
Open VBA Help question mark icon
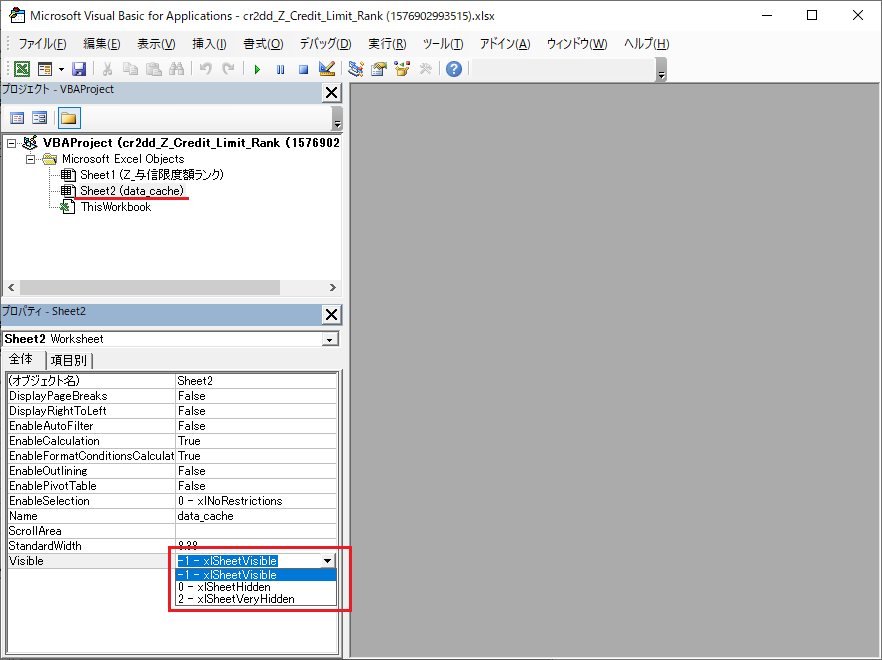point(454,69)
